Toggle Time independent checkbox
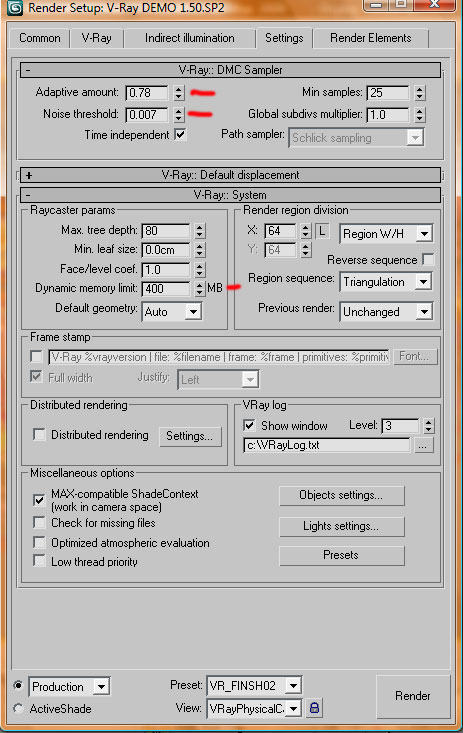463x733 pixels. (x=180, y=135)
